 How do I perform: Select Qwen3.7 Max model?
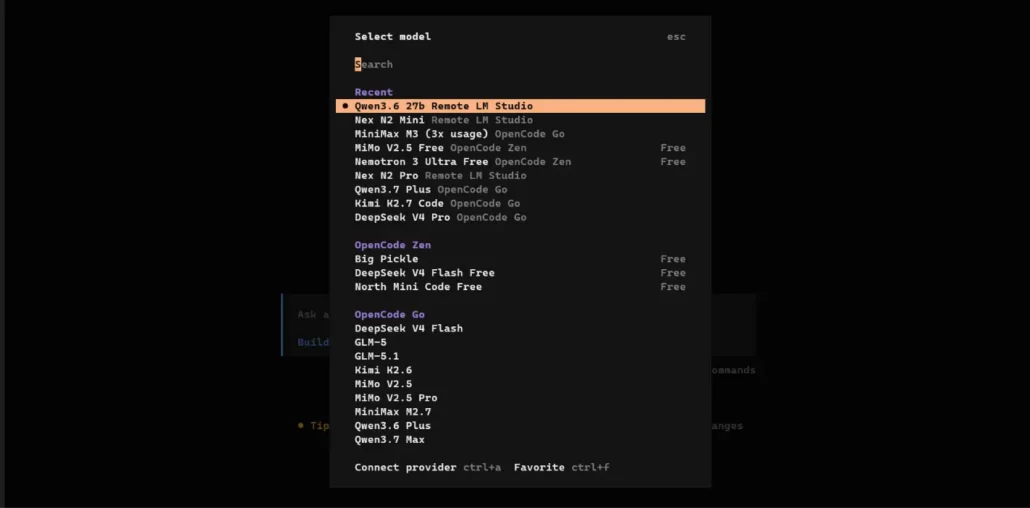pos(520,439)
